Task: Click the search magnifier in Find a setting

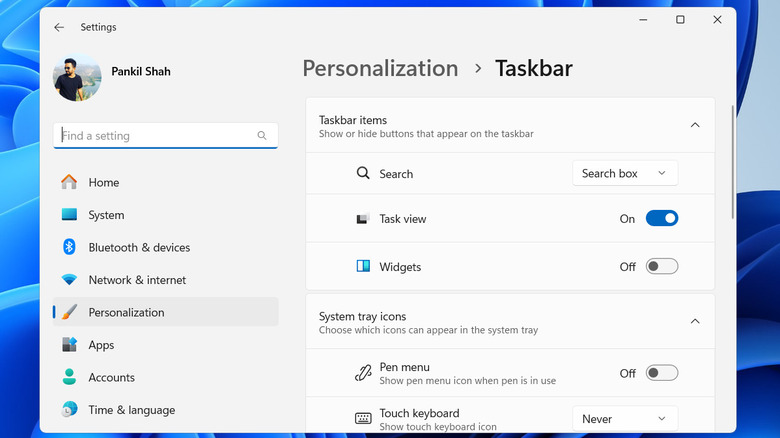Action: point(262,135)
